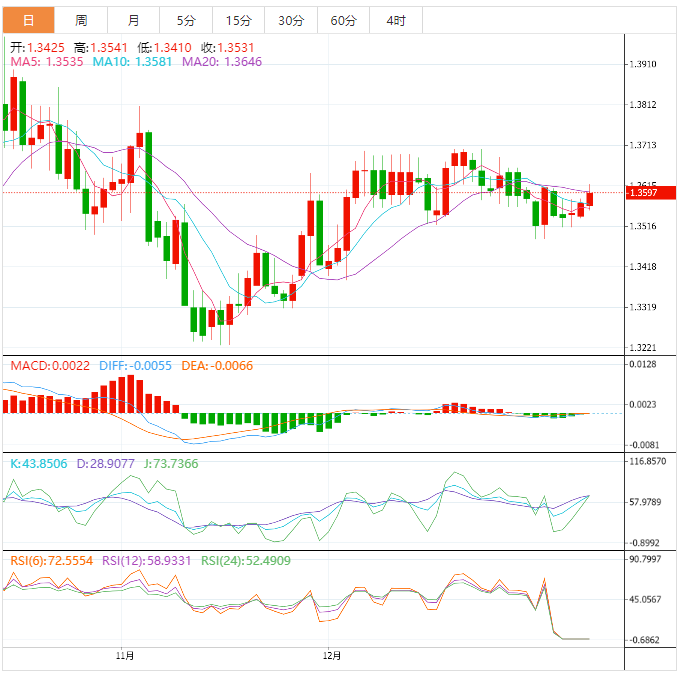This screenshot has width=680, height=674.
Task: Switch to the 月 monthly tab
Action: [x=134, y=20]
